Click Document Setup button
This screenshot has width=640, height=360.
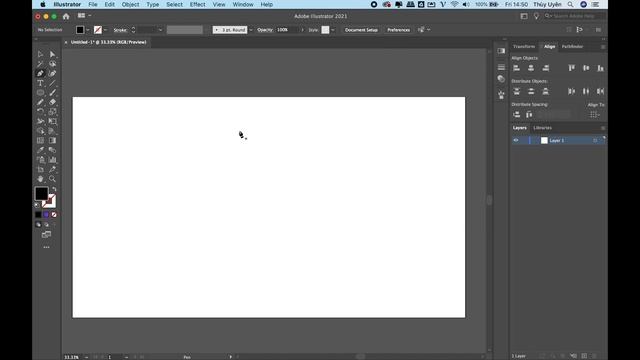[361, 30]
